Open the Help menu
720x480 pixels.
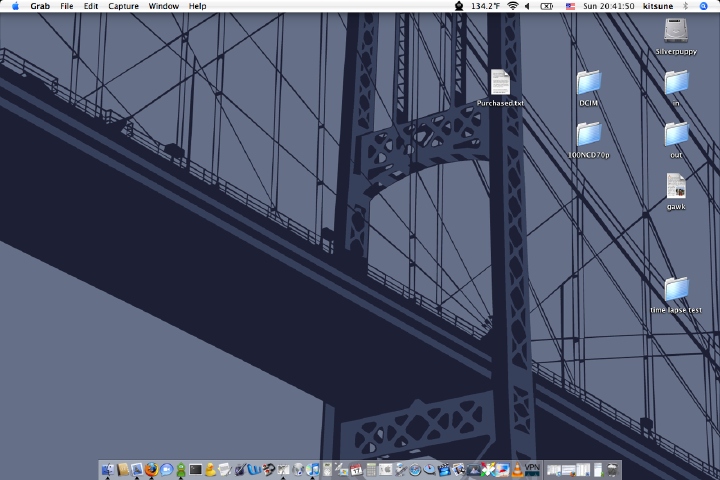[x=197, y=6]
